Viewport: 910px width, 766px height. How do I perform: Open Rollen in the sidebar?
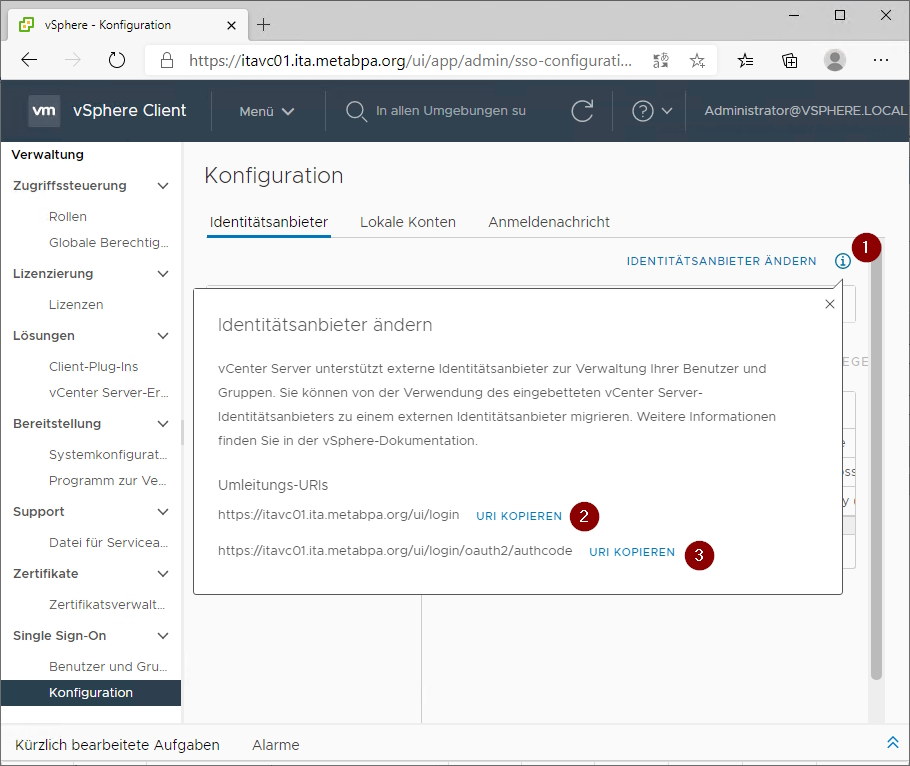coord(68,216)
